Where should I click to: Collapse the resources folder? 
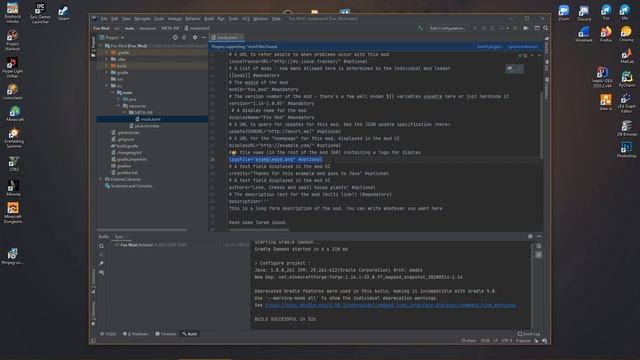[119, 106]
